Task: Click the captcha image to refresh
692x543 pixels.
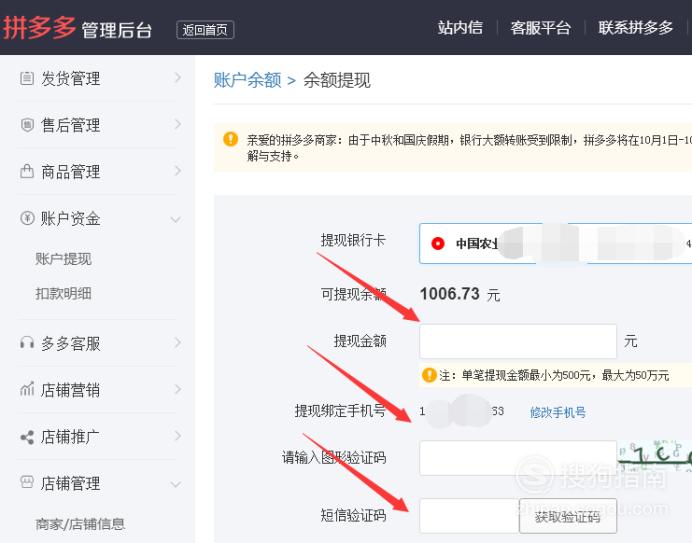Action: coord(654,455)
